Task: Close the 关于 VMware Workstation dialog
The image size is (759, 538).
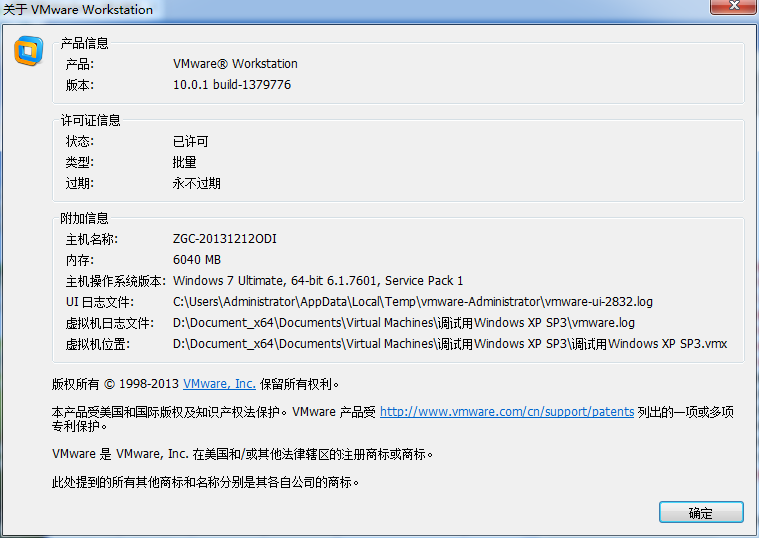Action: coord(734,6)
